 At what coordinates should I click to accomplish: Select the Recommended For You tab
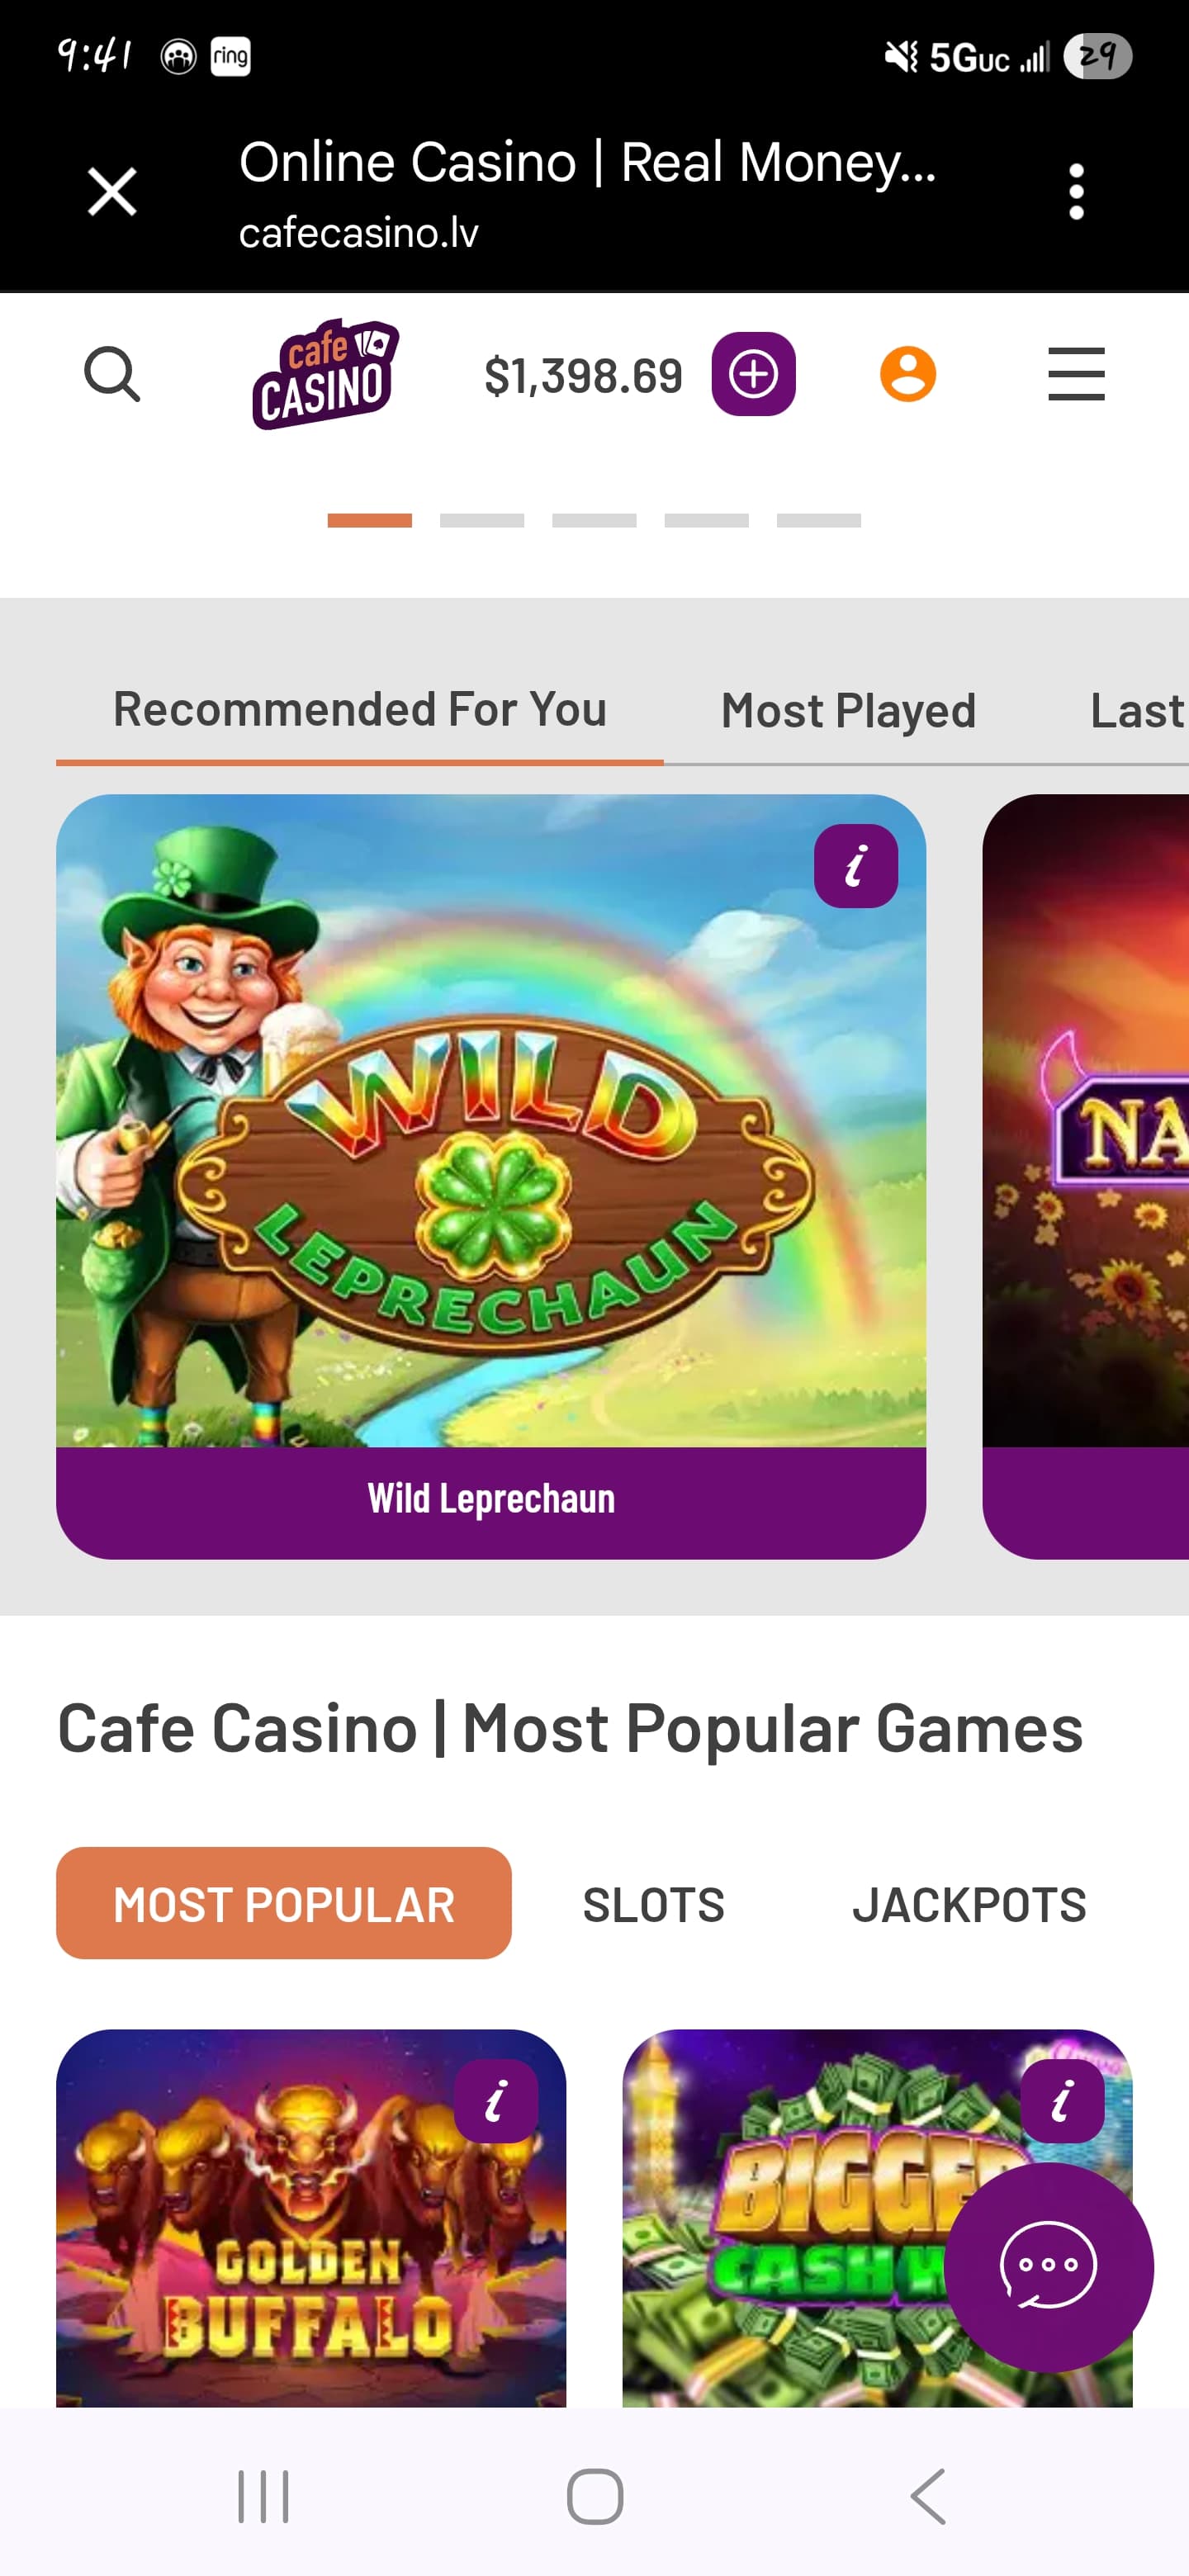pyautogui.click(x=360, y=709)
